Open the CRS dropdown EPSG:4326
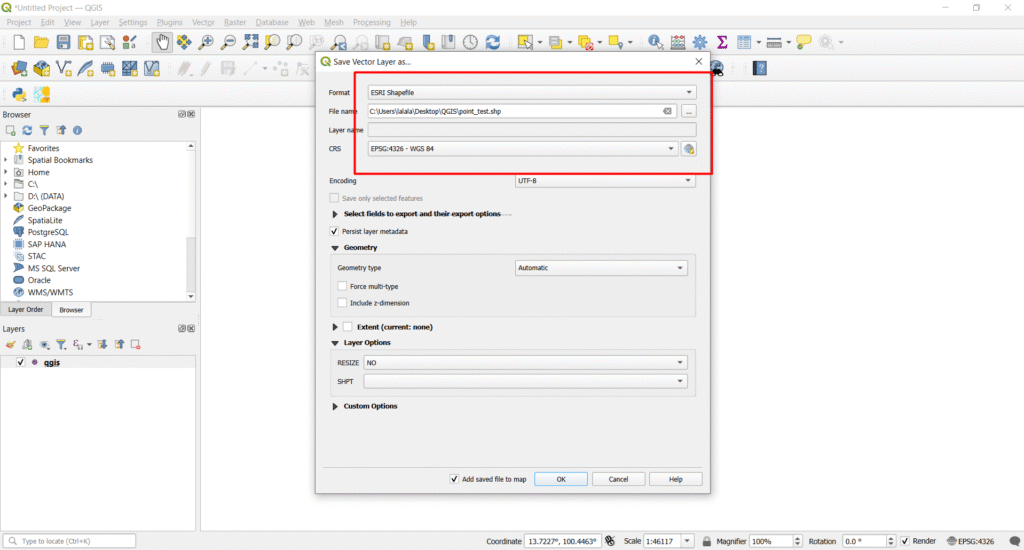Screen dimensions: 1024x550 [x=522, y=149]
